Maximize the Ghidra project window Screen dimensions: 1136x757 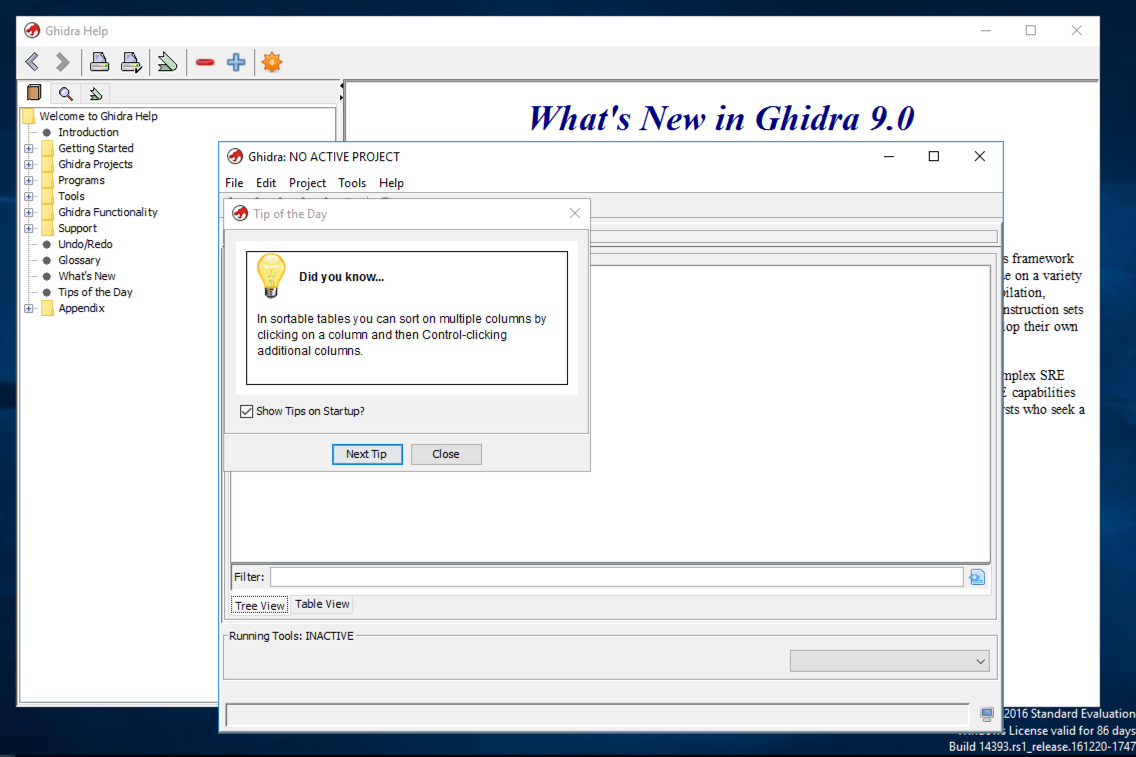point(934,156)
